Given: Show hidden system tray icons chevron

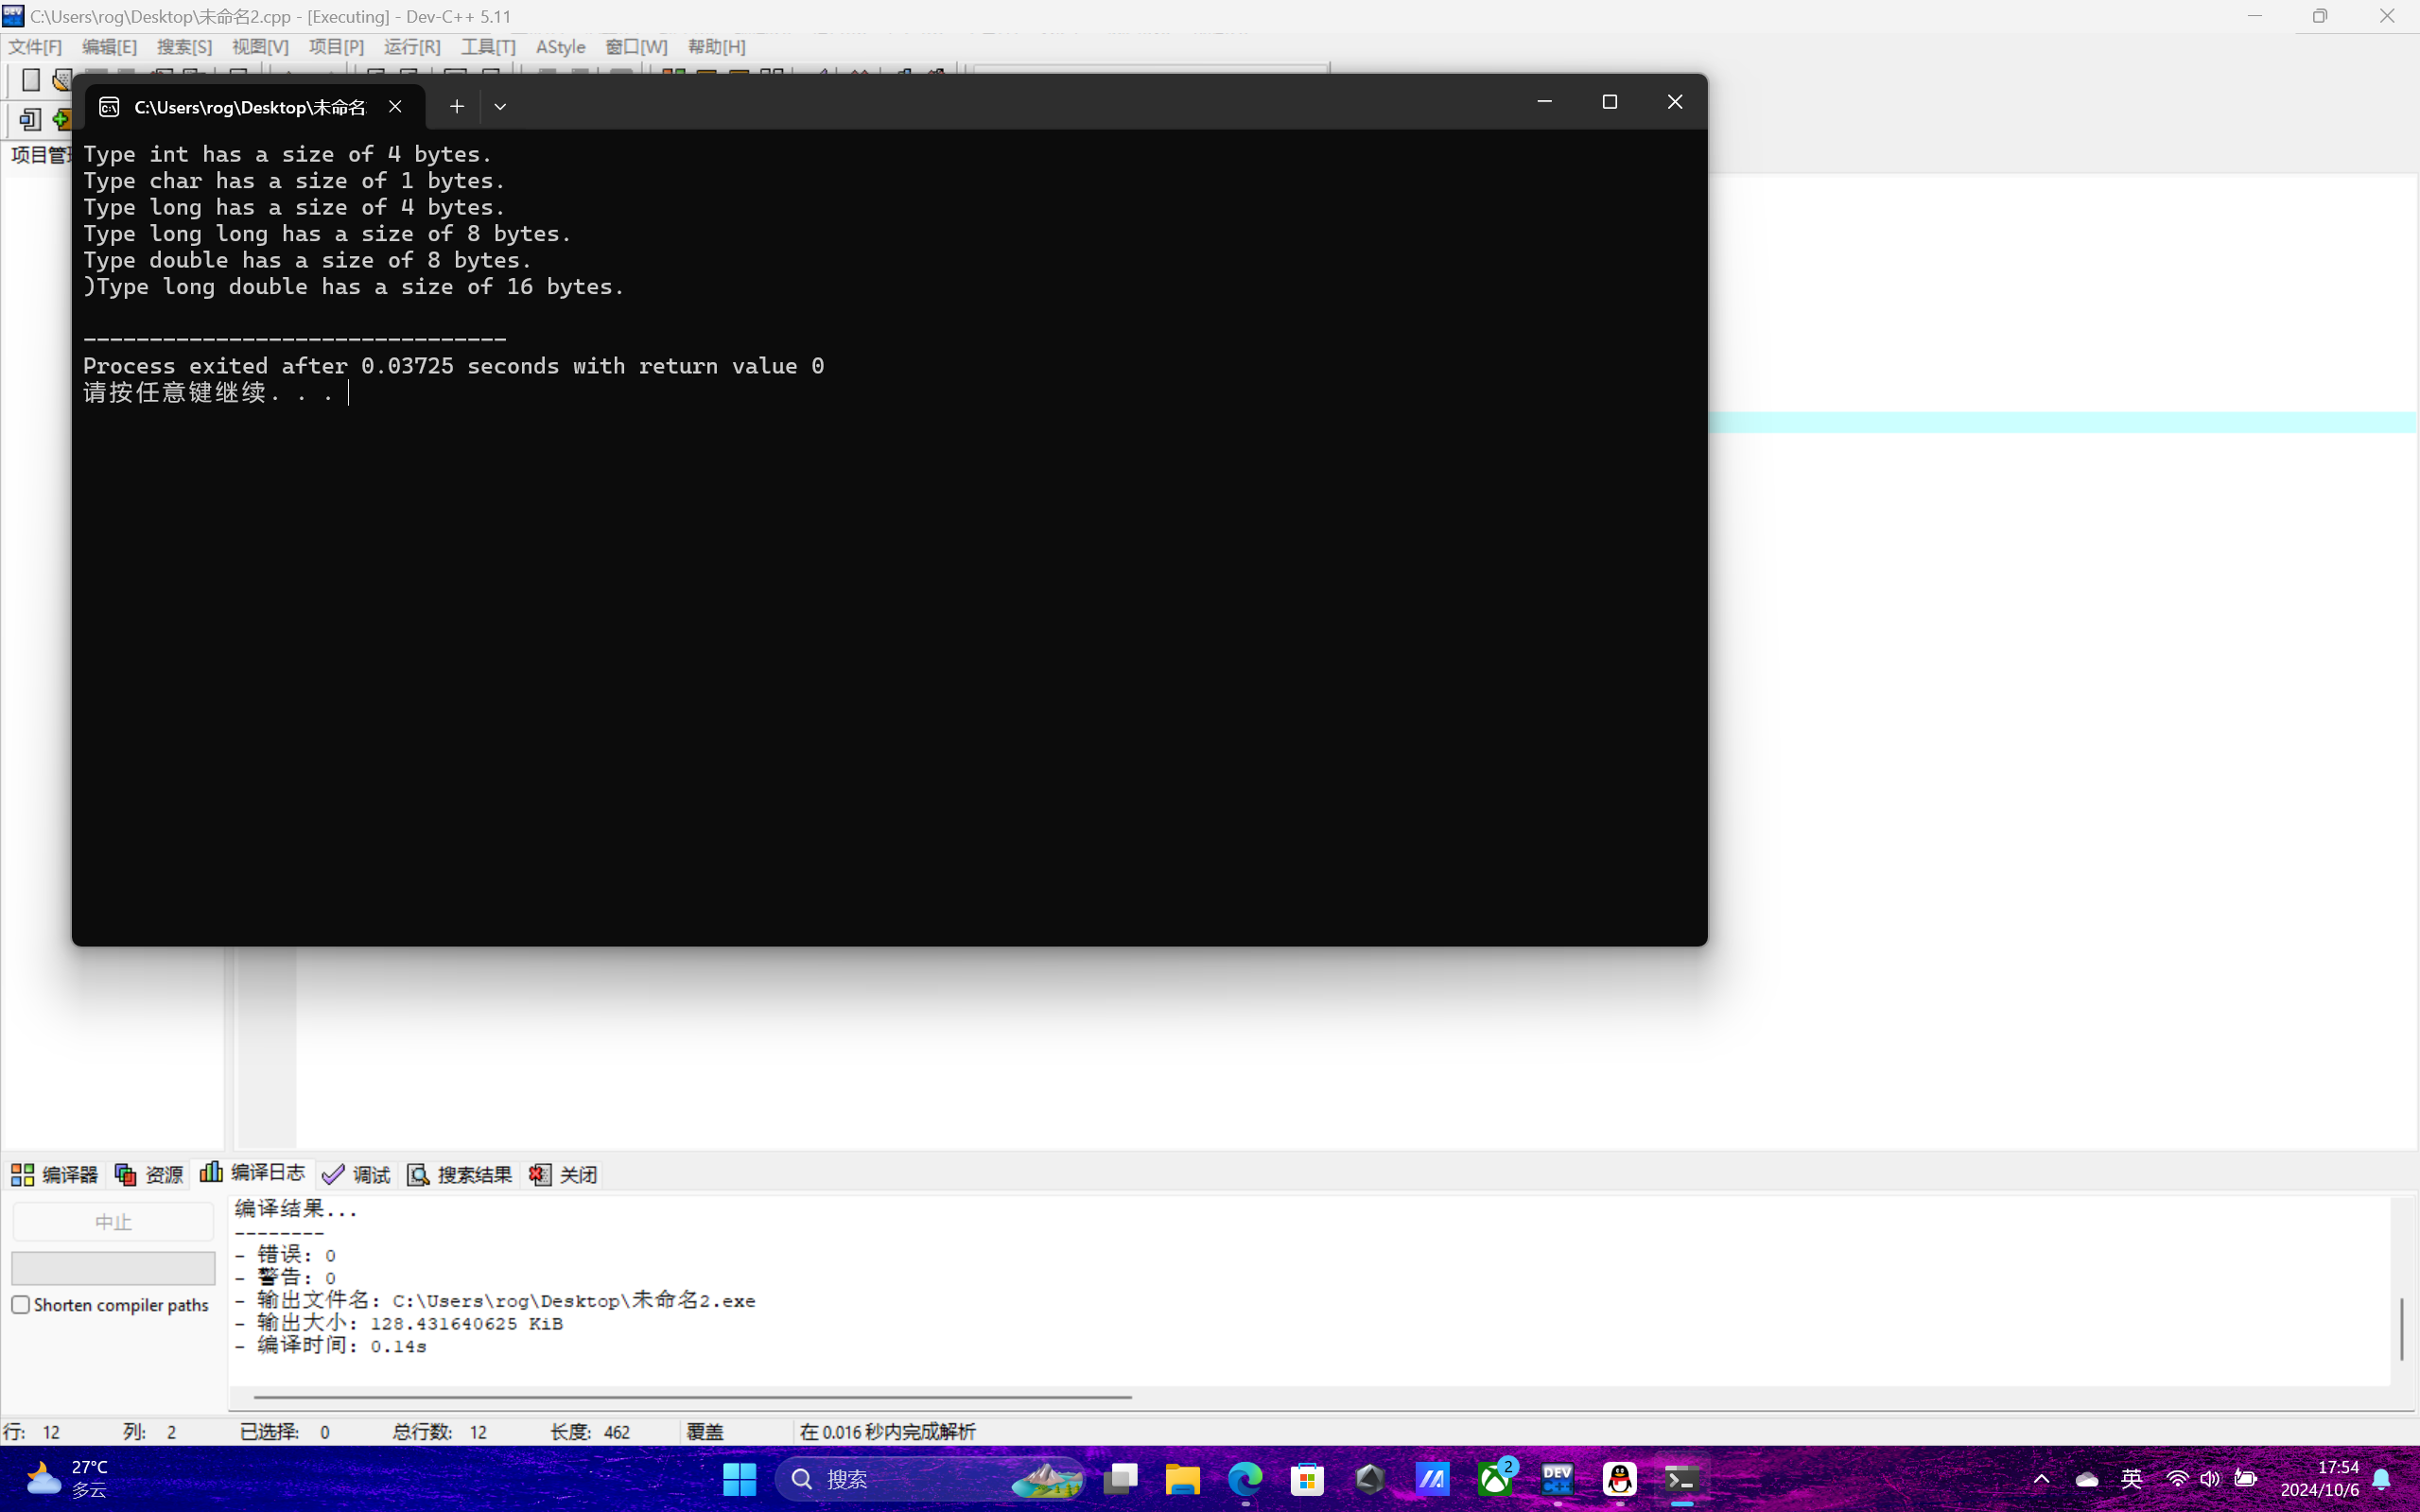Looking at the screenshot, I should click(2041, 1478).
